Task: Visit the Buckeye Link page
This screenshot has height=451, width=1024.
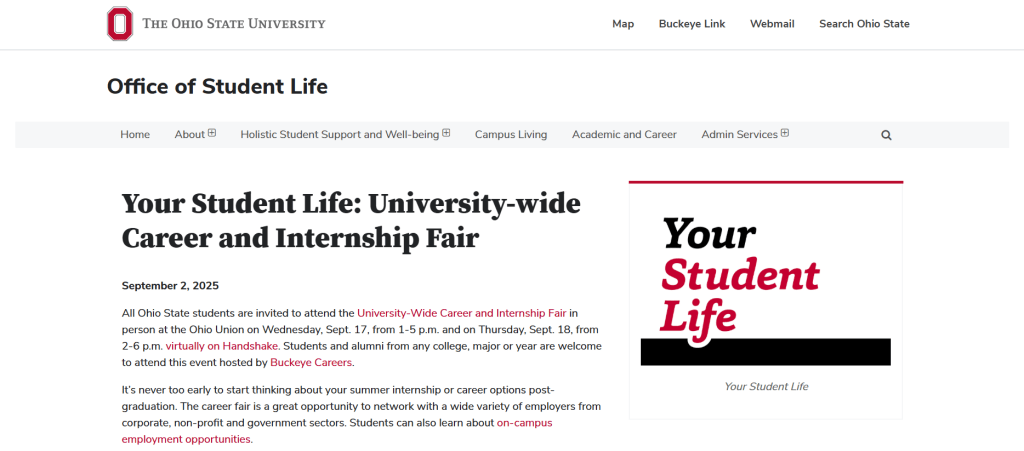Action: coord(692,24)
